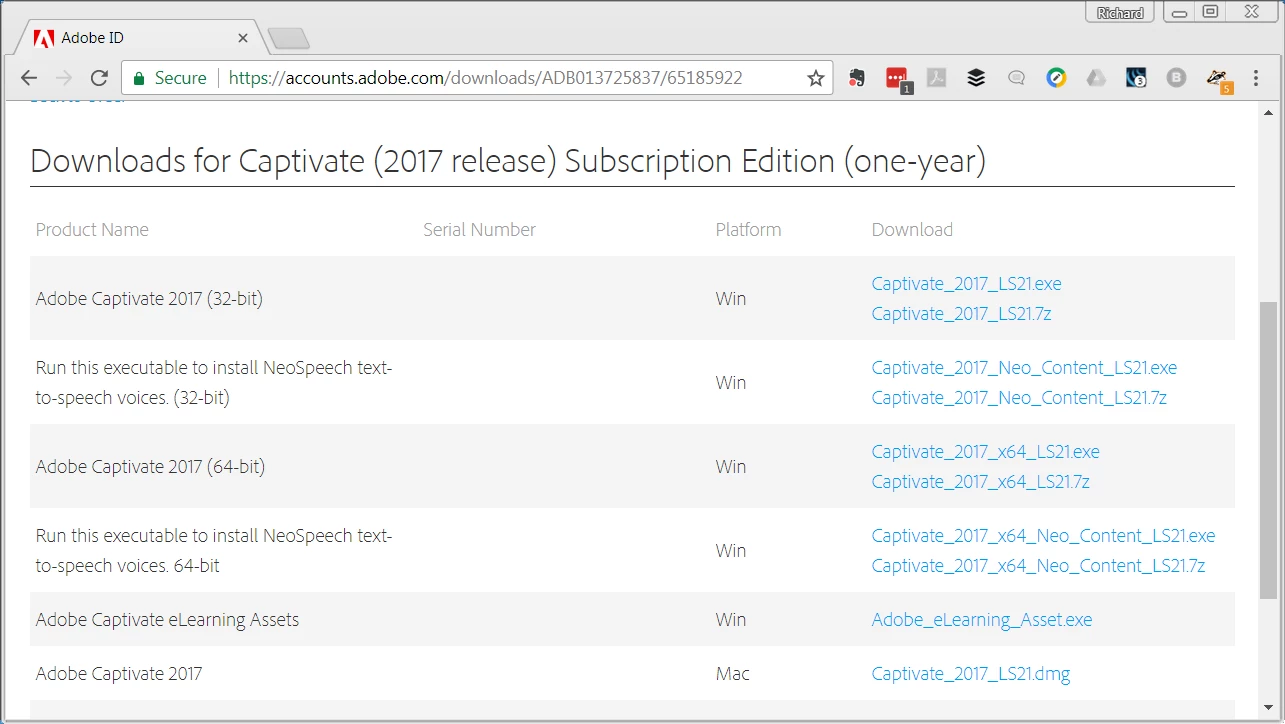Download Captivate_2017_Neo_Content_LS21.7z

click(1019, 398)
